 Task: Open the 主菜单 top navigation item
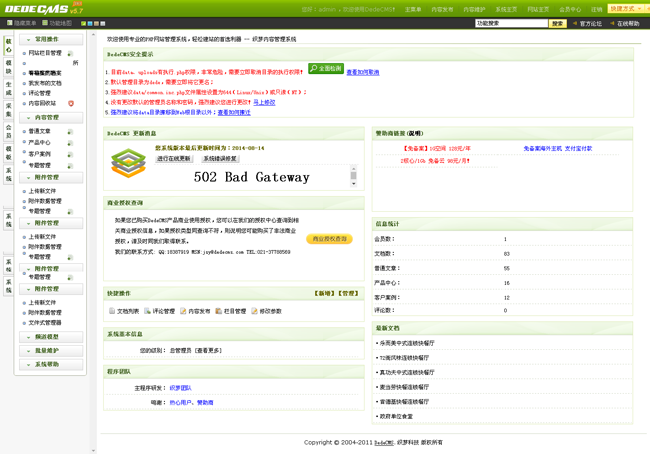(413, 9)
